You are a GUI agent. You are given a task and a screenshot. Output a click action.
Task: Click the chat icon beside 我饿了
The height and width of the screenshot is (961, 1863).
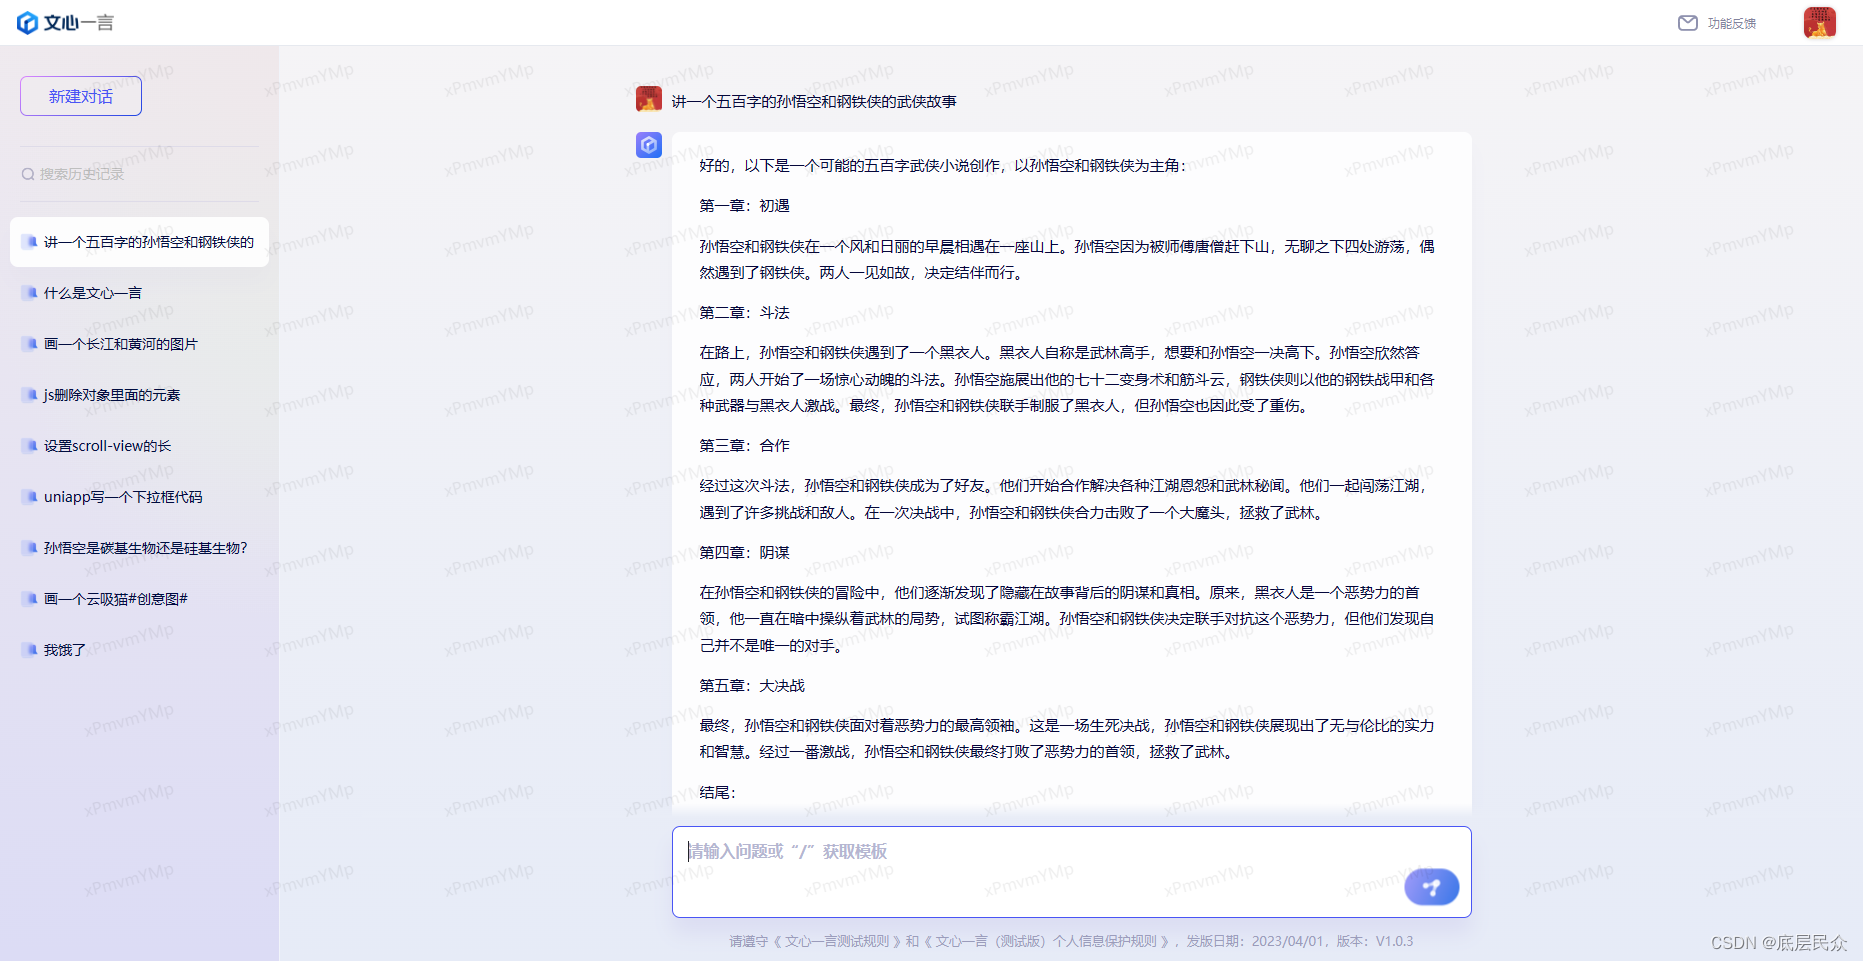tap(31, 650)
